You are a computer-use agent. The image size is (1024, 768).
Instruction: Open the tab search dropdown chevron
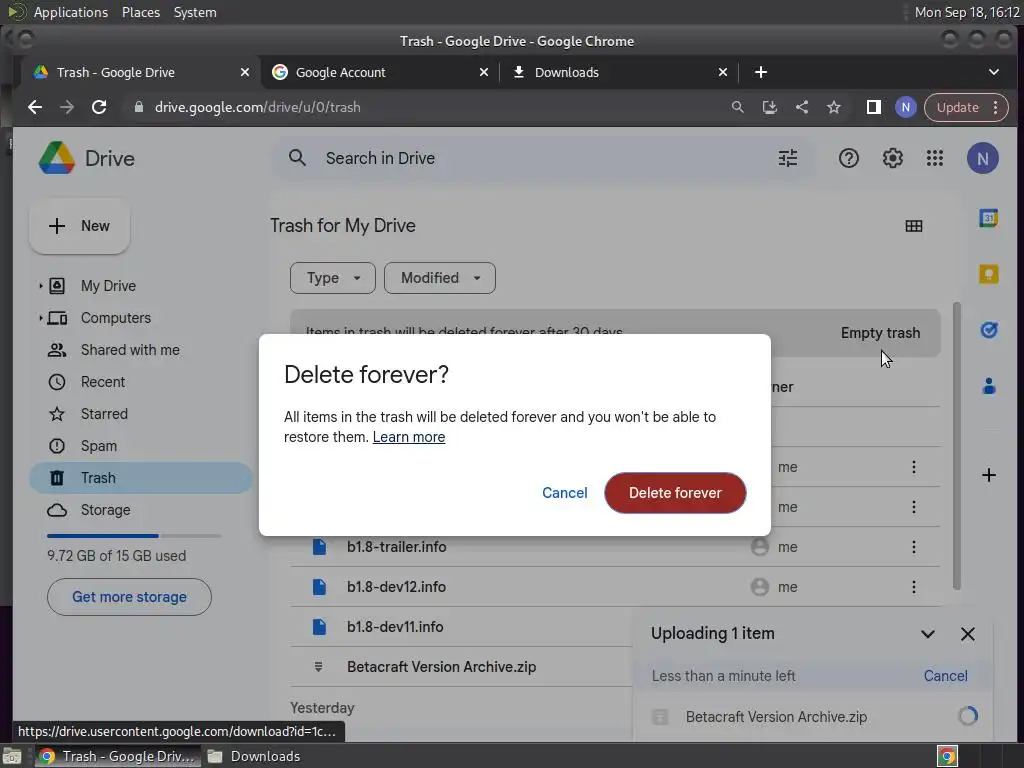(993, 72)
